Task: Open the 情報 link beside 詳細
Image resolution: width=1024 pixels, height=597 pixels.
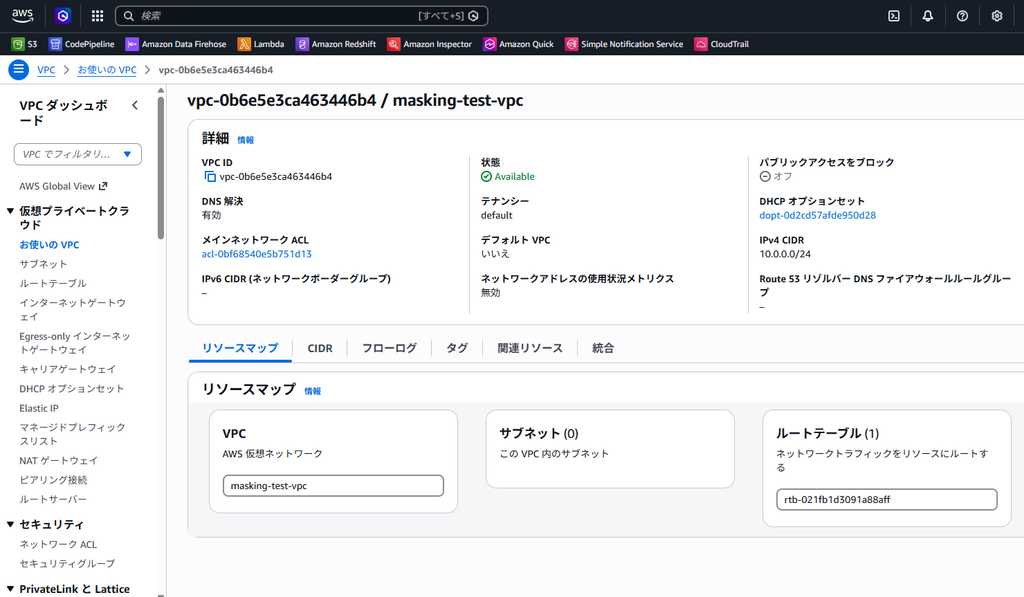Action: point(246,140)
